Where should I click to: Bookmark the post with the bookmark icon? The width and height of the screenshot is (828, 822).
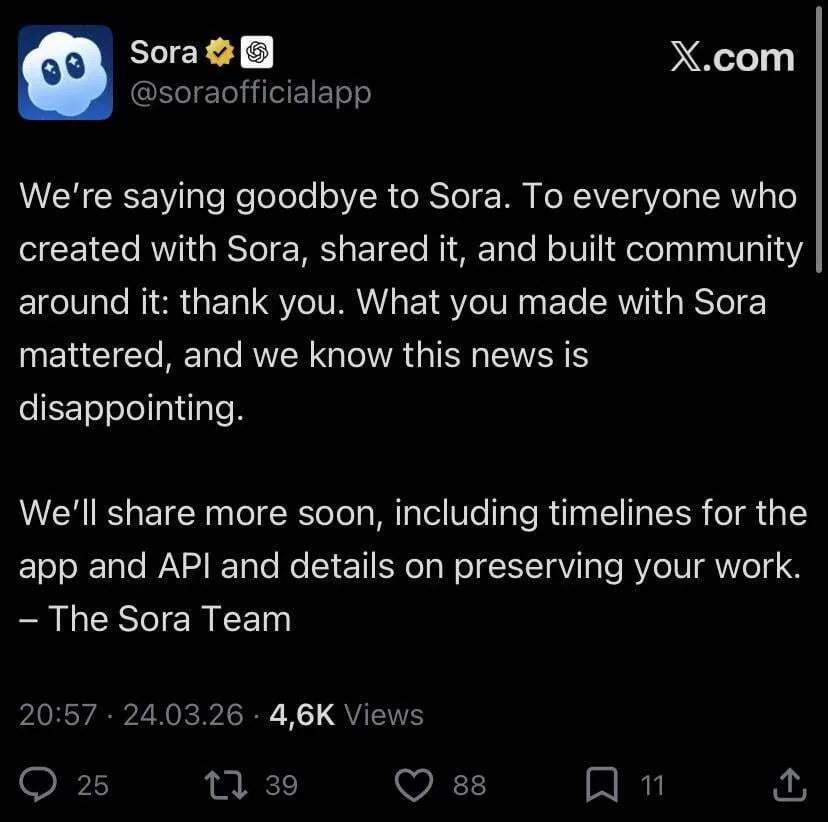pos(602,785)
